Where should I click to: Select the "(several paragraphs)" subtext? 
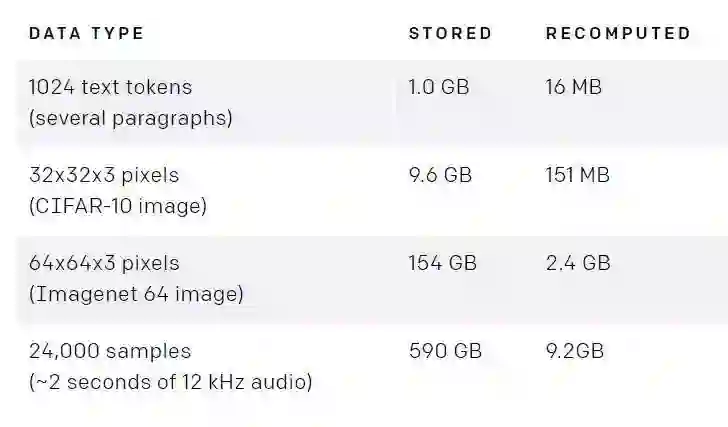pyautogui.click(x=130, y=118)
